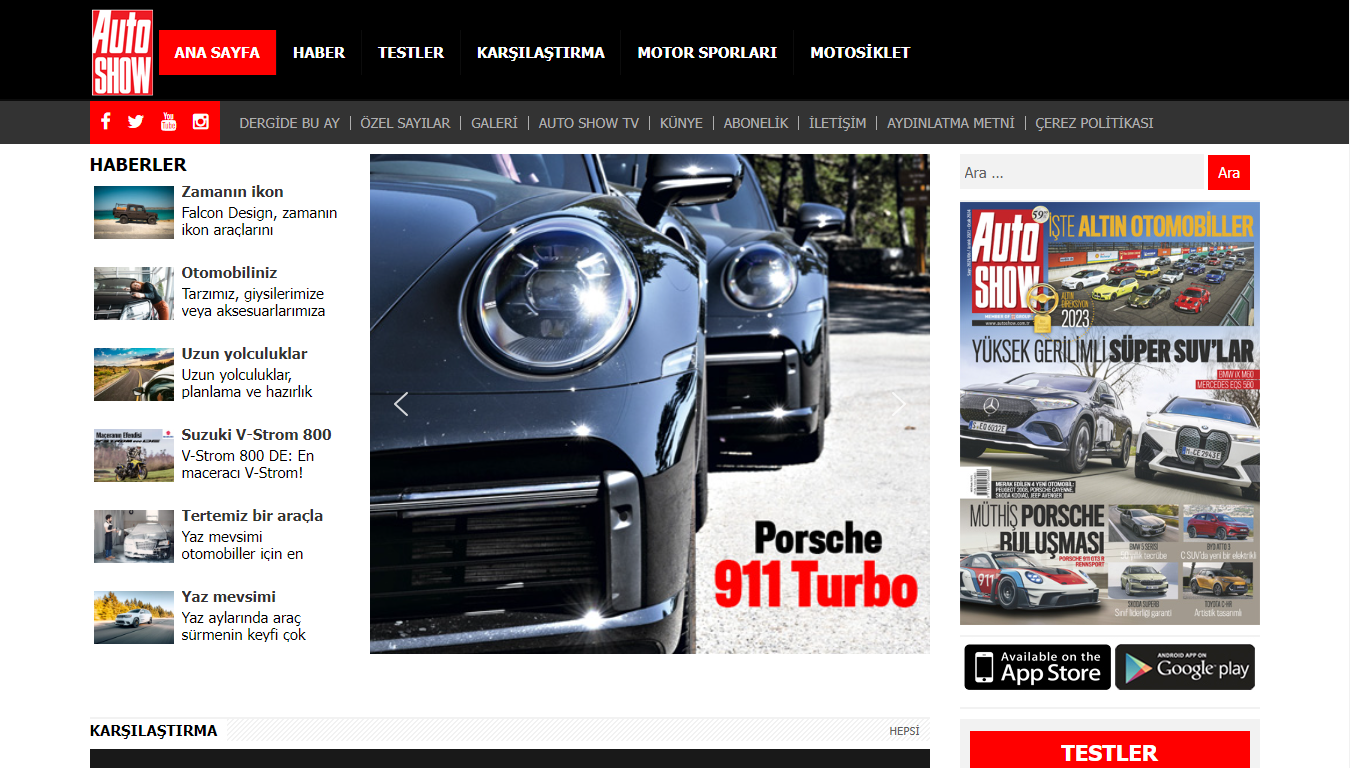The height and width of the screenshot is (768, 1350).
Task: Open the Facebook social icon
Action: pos(105,122)
